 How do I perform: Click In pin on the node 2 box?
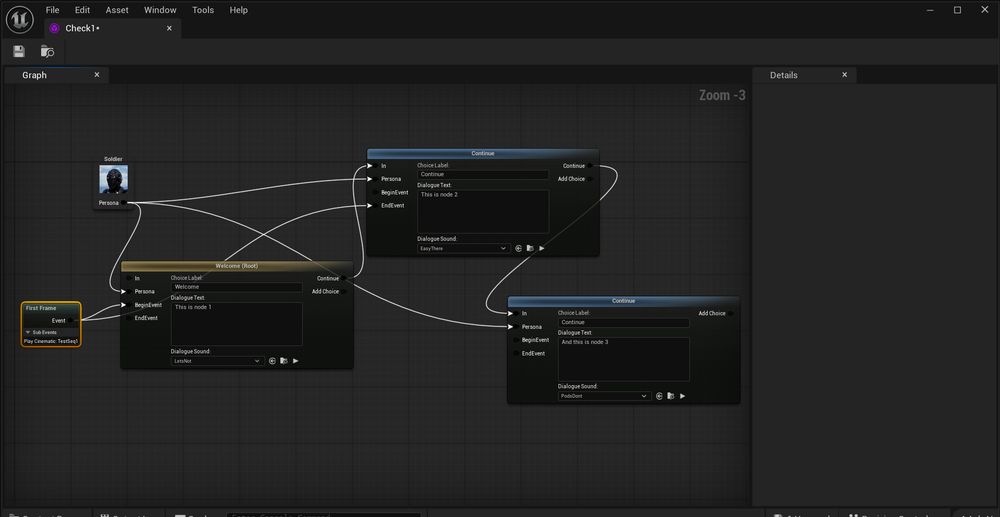(x=375, y=166)
